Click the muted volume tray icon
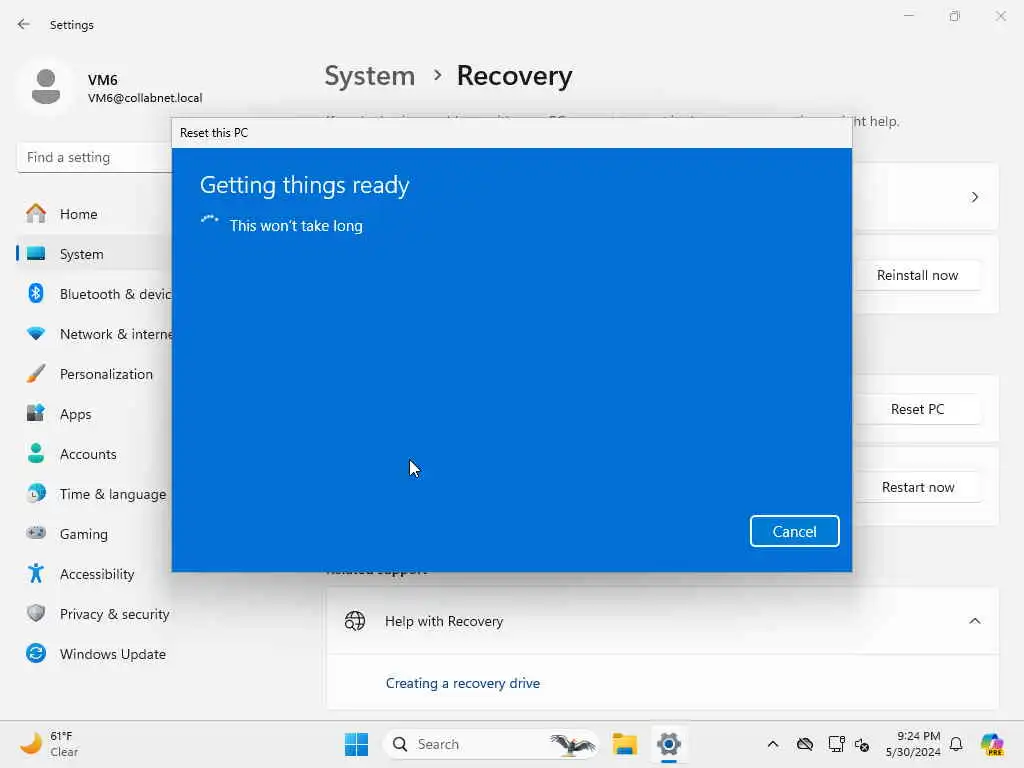Image resolution: width=1024 pixels, height=768 pixels. pos(862,744)
